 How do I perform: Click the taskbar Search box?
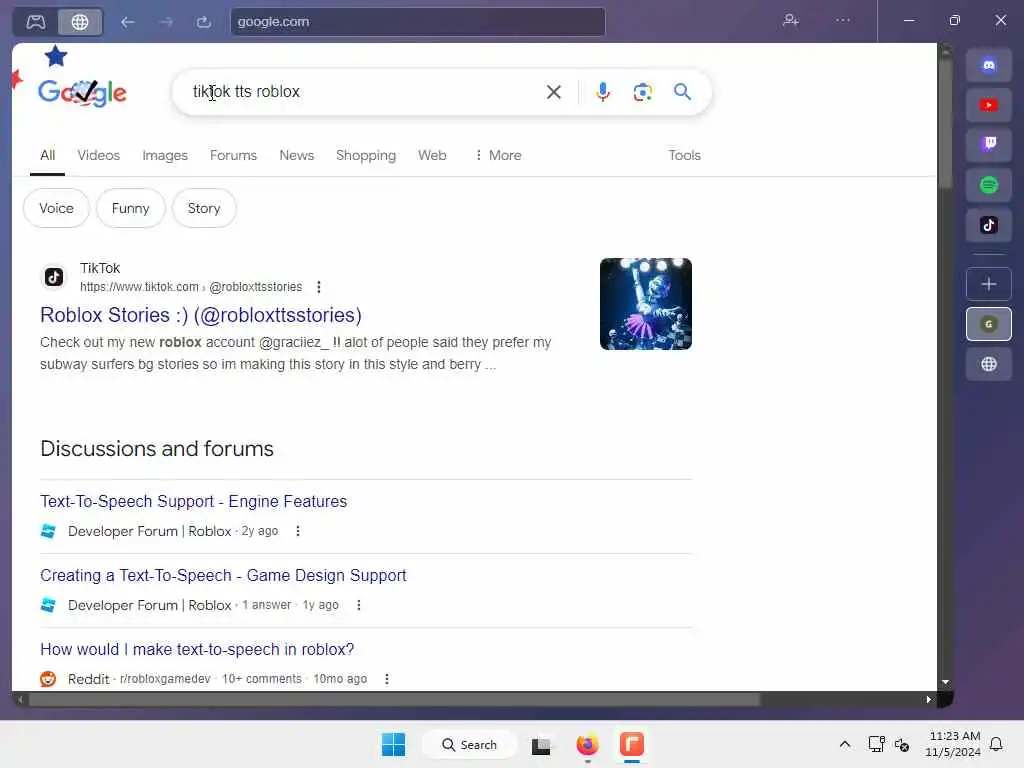coord(470,744)
